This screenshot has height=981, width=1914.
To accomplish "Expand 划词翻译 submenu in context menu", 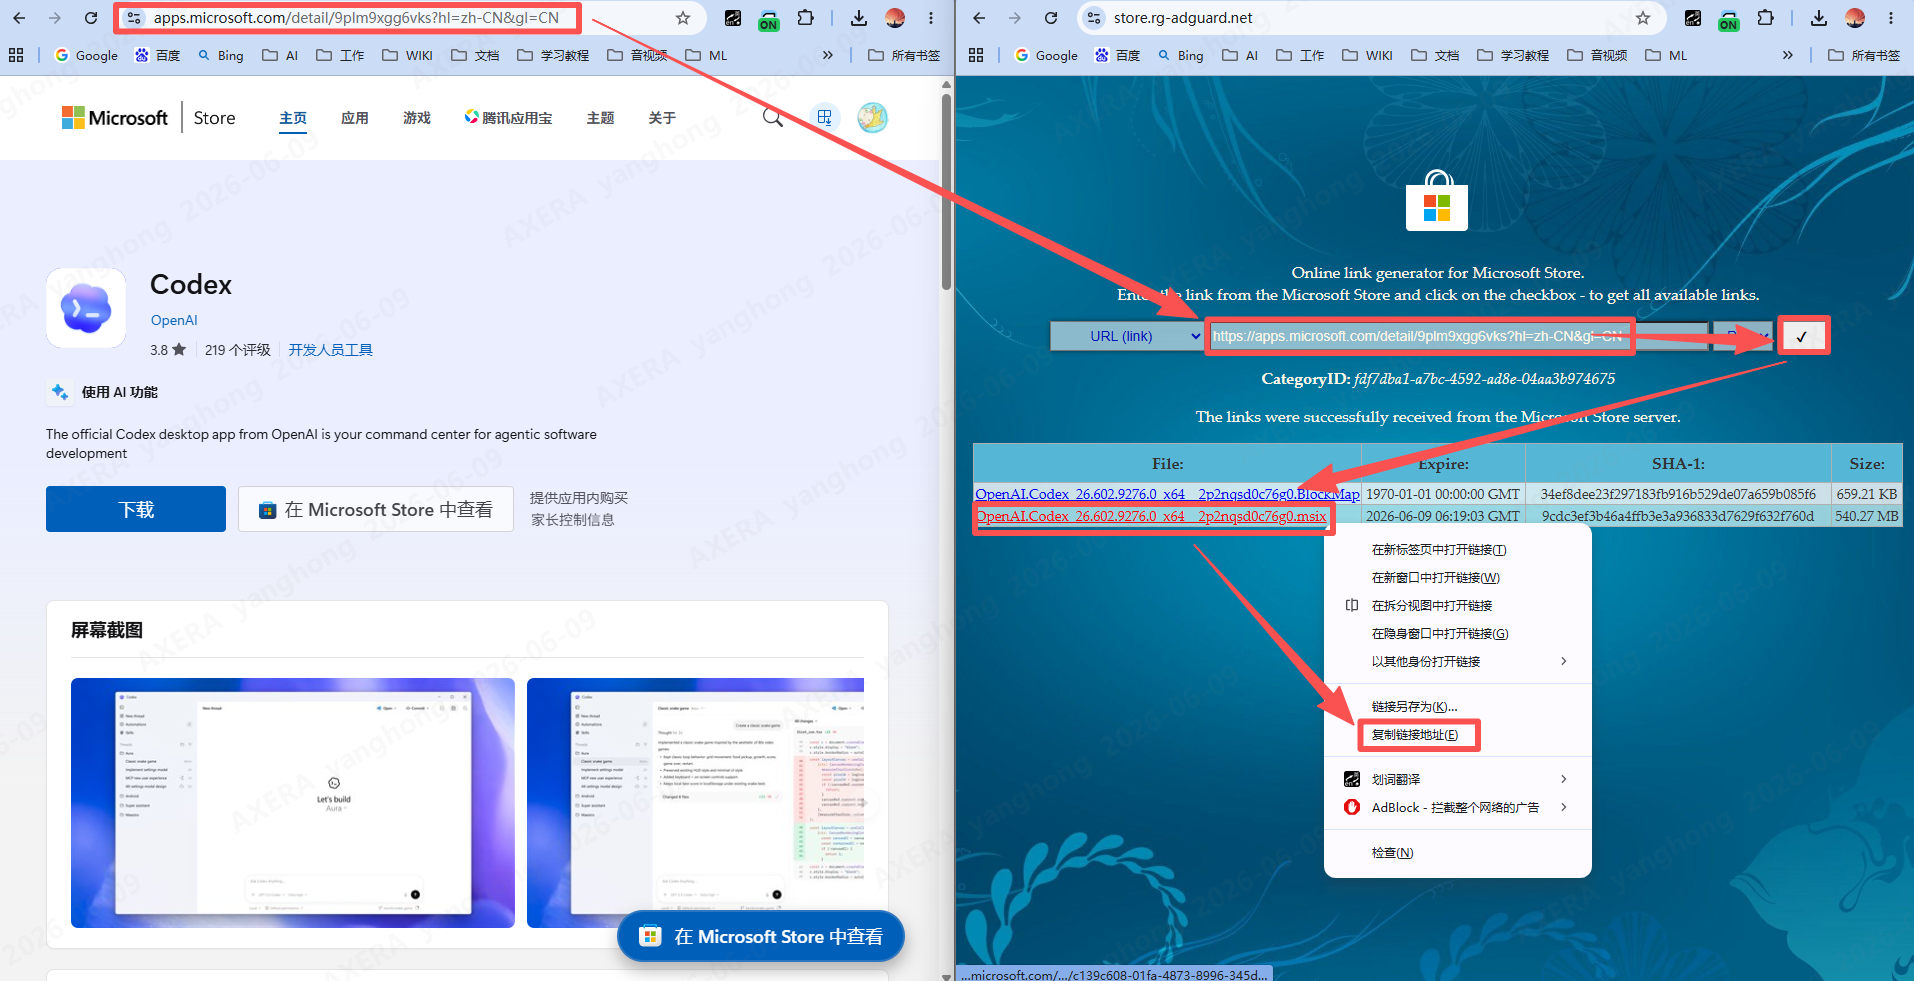I will (x=1458, y=779).
